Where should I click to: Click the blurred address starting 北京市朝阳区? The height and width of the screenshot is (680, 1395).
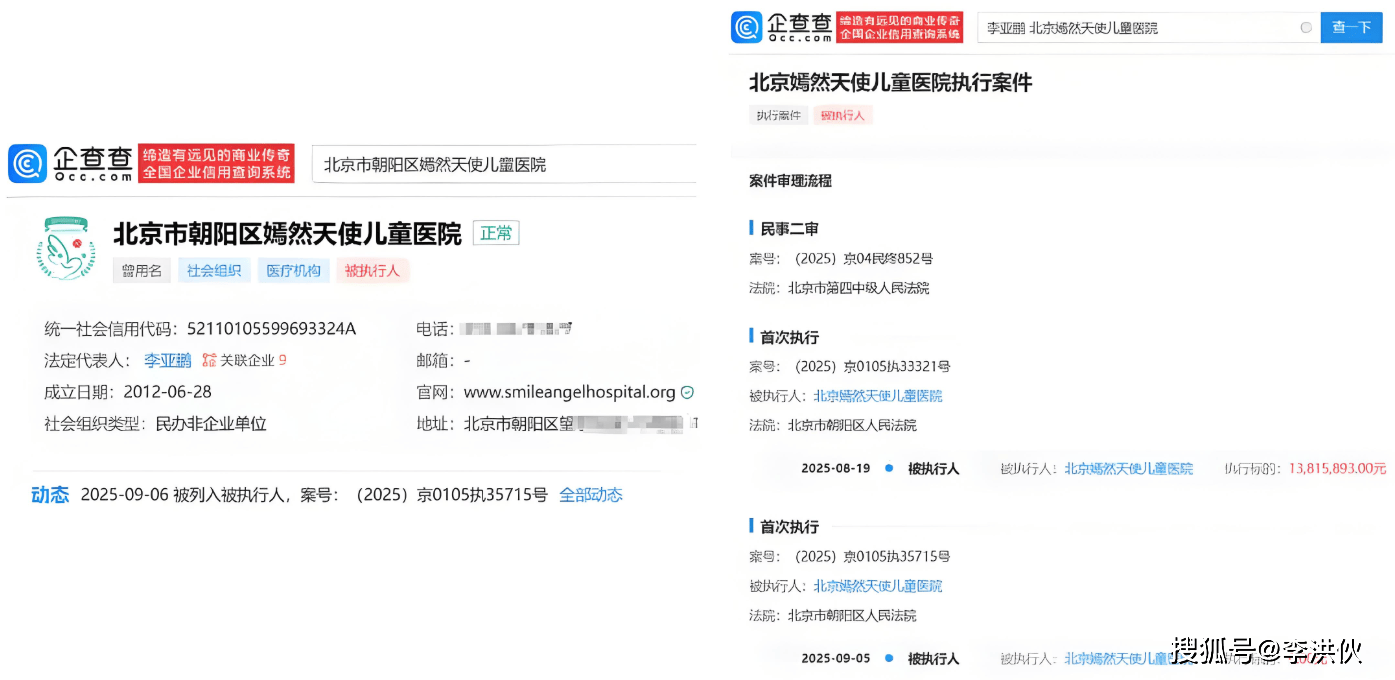(581, 424)
